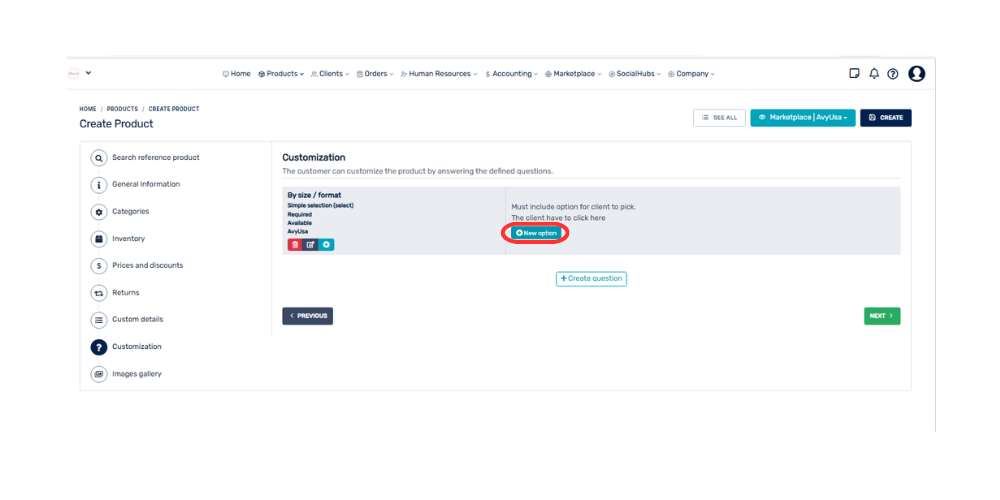
Task: Expand the Products menu dropdown
Action: pos(281,74)
